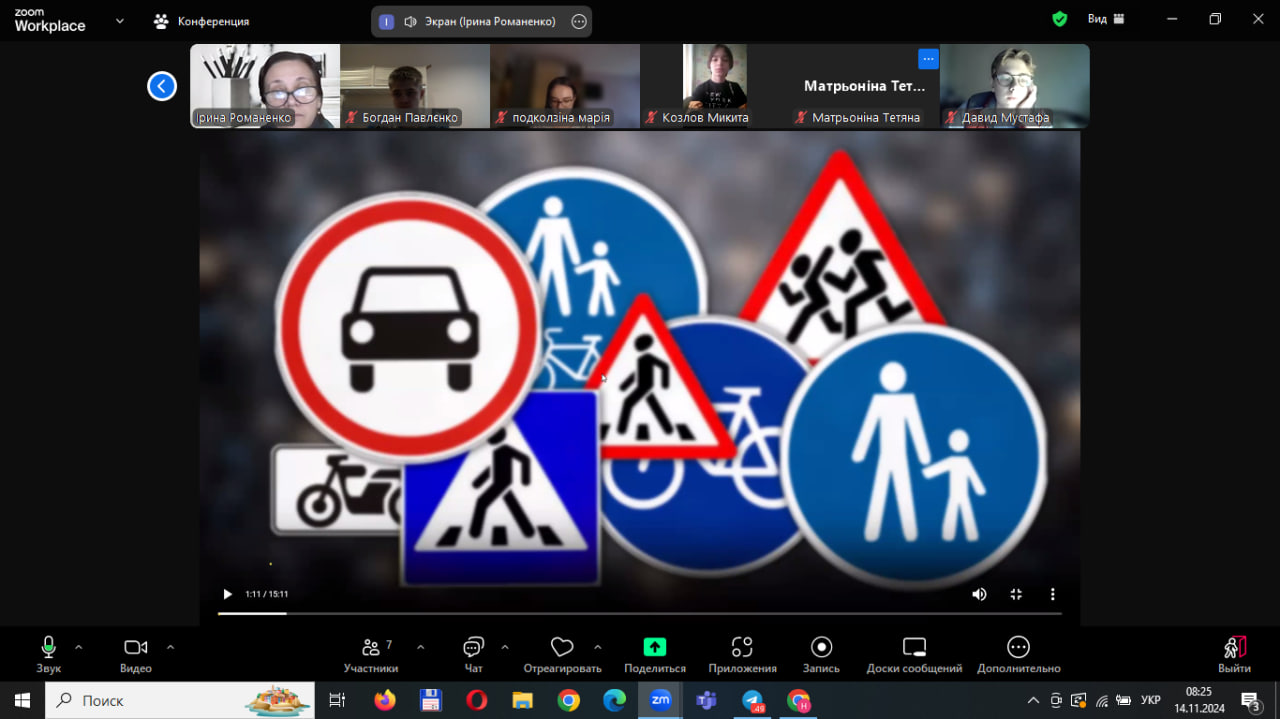Image resolution: width=1280 pixels, height=719 pixels.
Task: Leave the meeting via Выйти
Action: click(x=1234, y=653)
